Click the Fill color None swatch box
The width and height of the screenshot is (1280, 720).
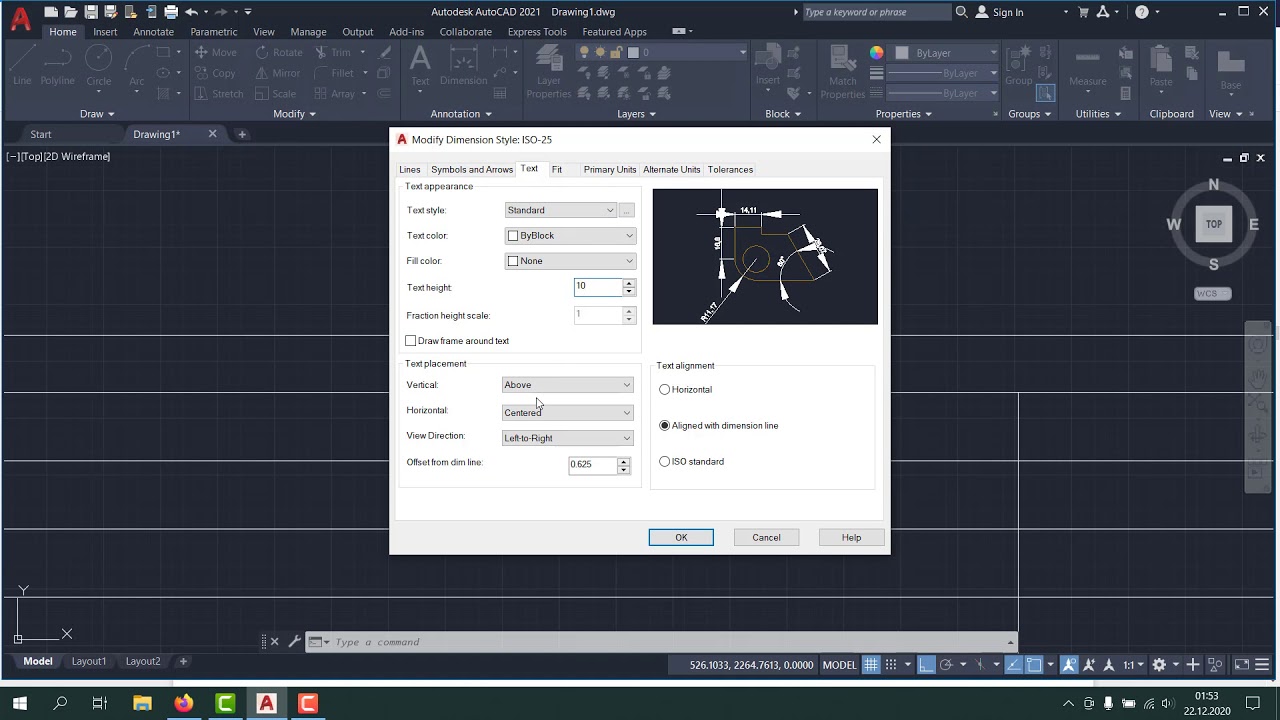pos(513,261)
